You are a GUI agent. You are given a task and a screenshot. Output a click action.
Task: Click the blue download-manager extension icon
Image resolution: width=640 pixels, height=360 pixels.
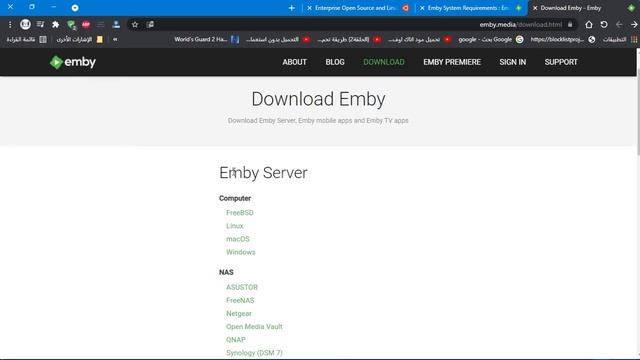(116, 24)
